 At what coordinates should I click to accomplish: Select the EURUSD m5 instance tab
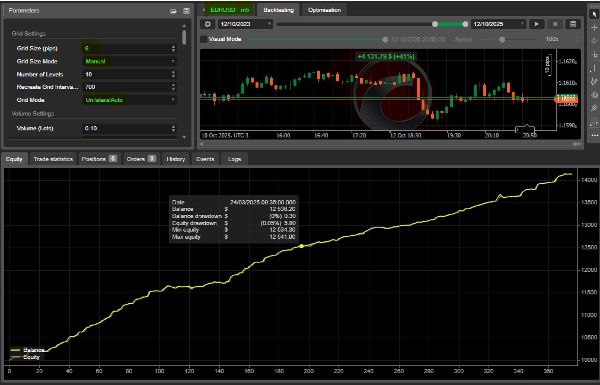[230, 10]
